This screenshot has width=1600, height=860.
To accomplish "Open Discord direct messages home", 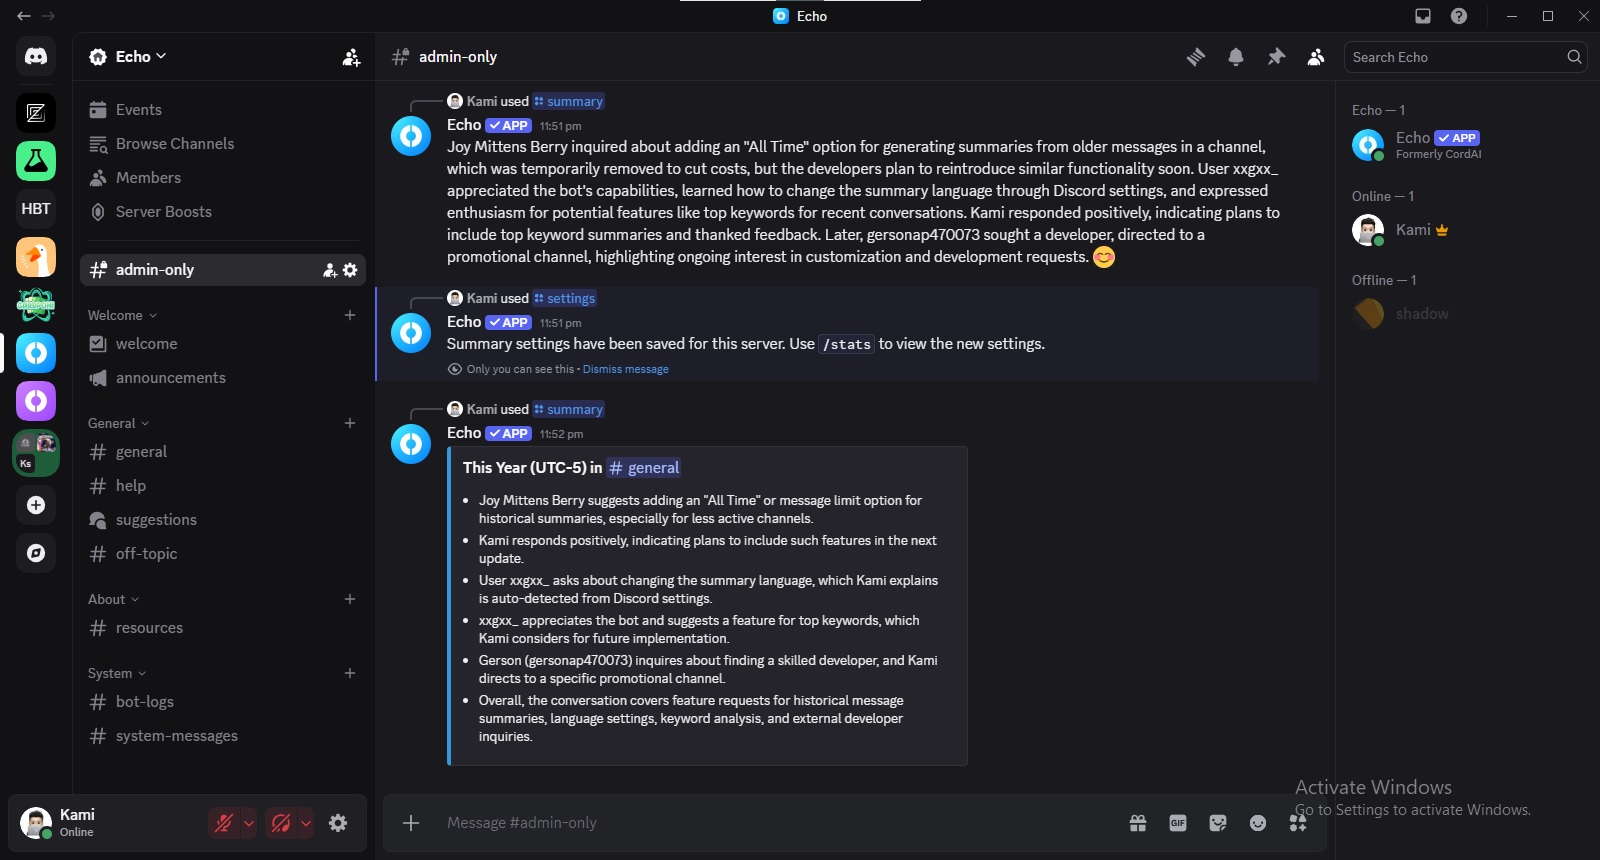I will point(36,57).
